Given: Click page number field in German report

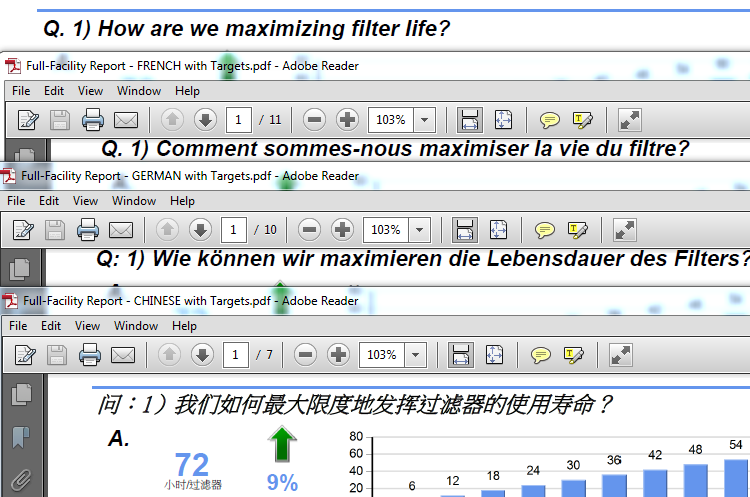Looking at the screenshot, I should [x=233, y=230].
